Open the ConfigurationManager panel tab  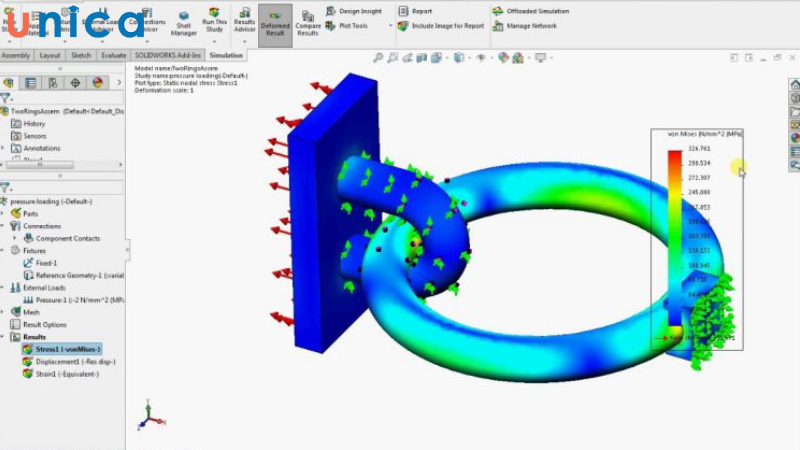click(53, 83)
